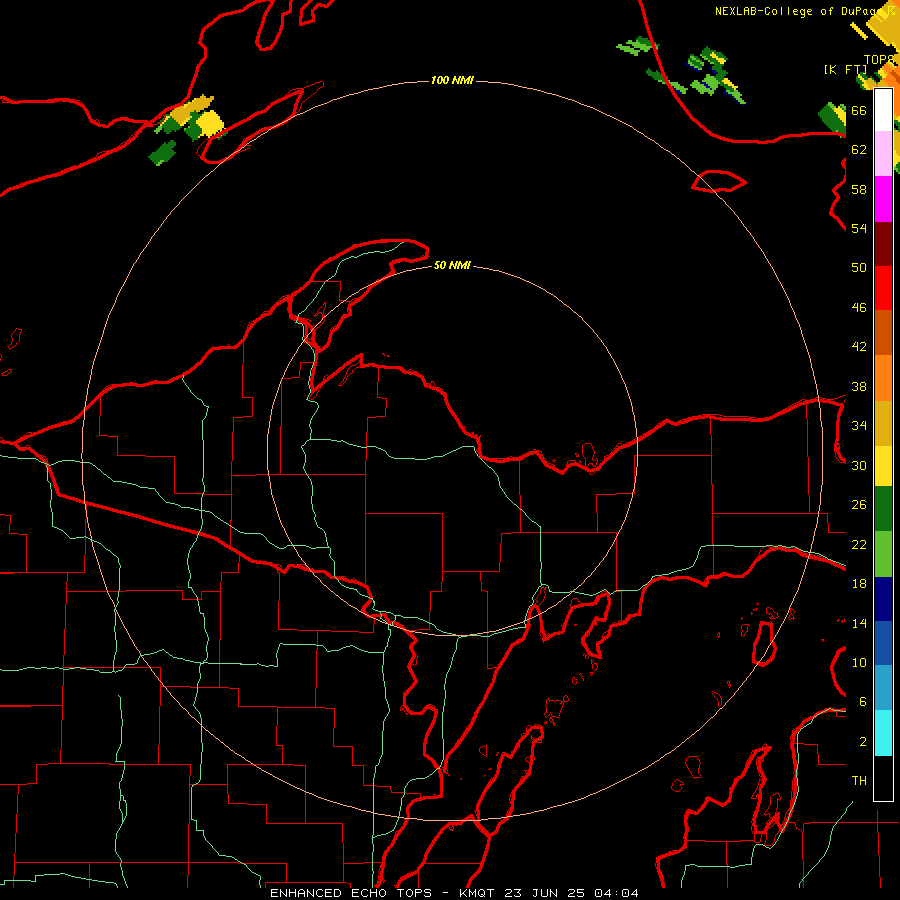Click the "34" scale value
Screen dimensions: 900x900
pos(859,426)
